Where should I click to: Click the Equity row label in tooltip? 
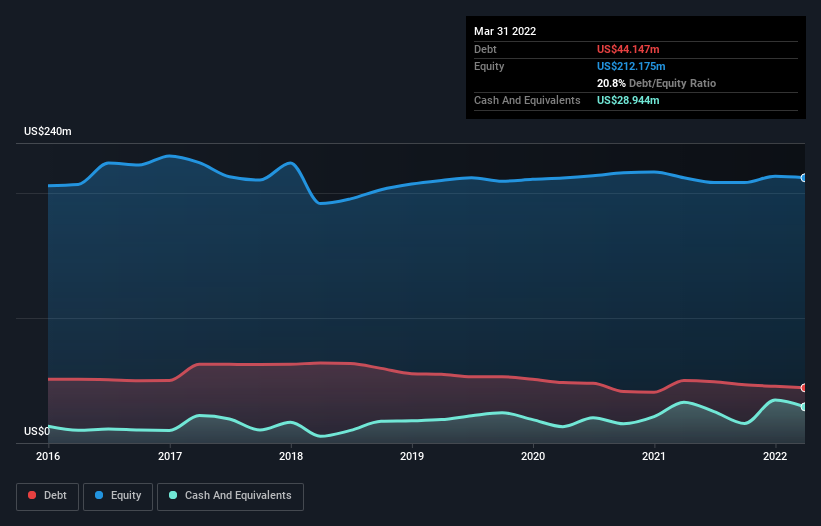pyautogui.click(x=489, y=66)
